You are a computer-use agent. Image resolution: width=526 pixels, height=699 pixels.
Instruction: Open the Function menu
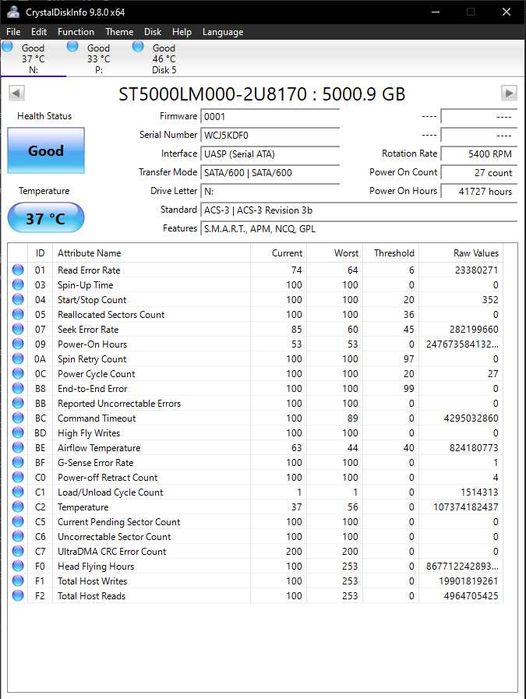click(x=76, y=32)
